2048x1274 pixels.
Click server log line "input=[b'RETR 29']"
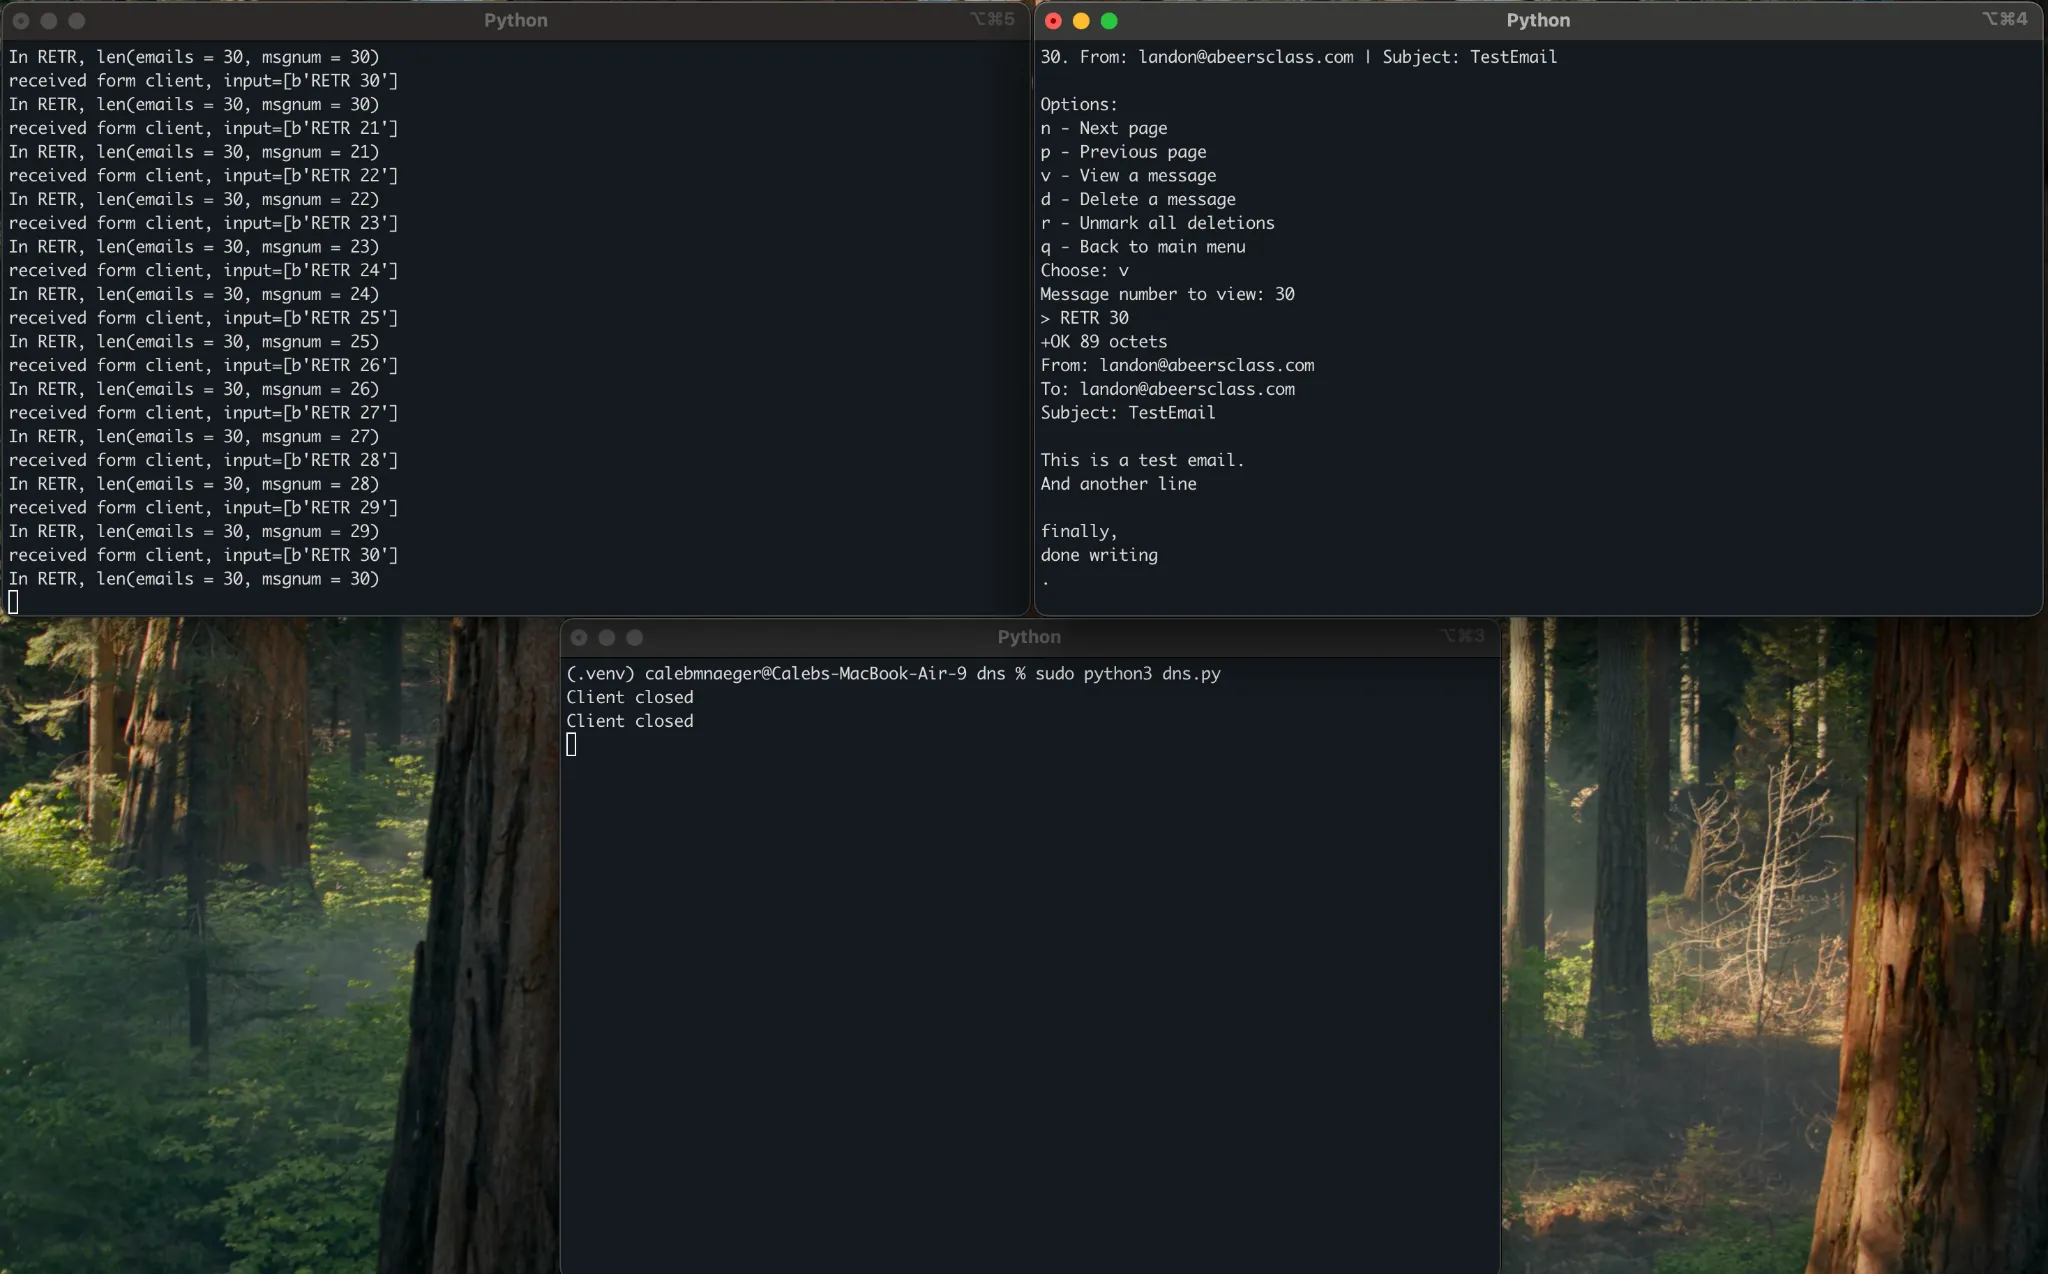coord(203,508)
